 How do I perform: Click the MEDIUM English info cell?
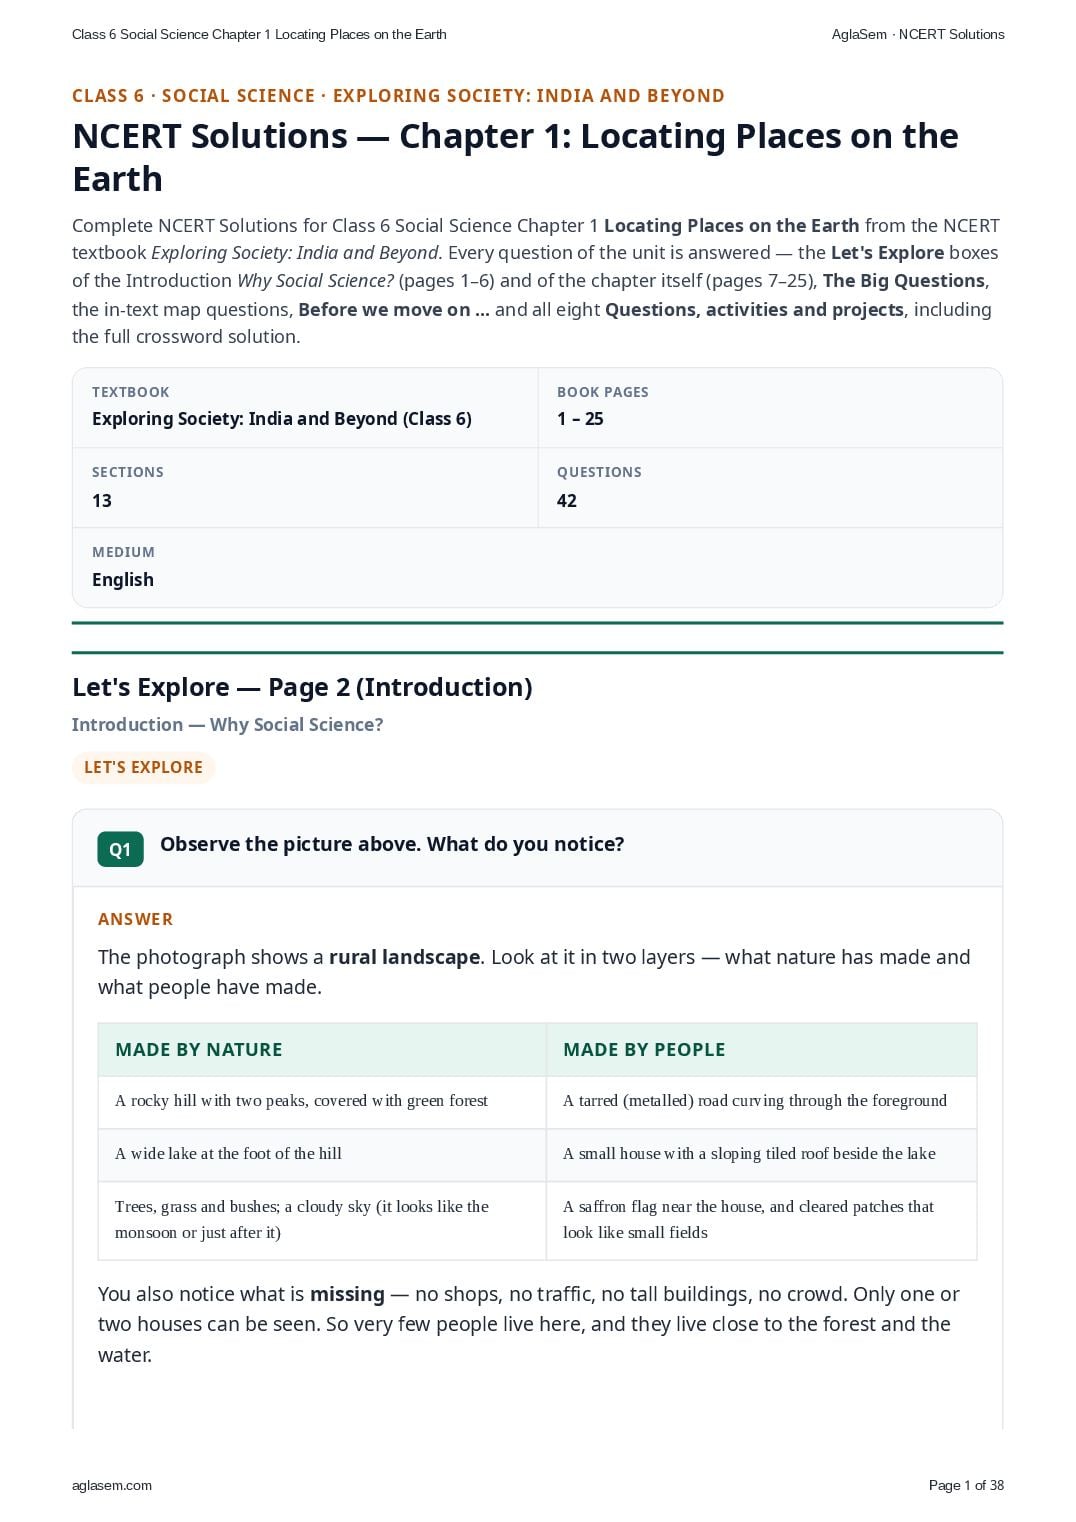coord(537,567)
